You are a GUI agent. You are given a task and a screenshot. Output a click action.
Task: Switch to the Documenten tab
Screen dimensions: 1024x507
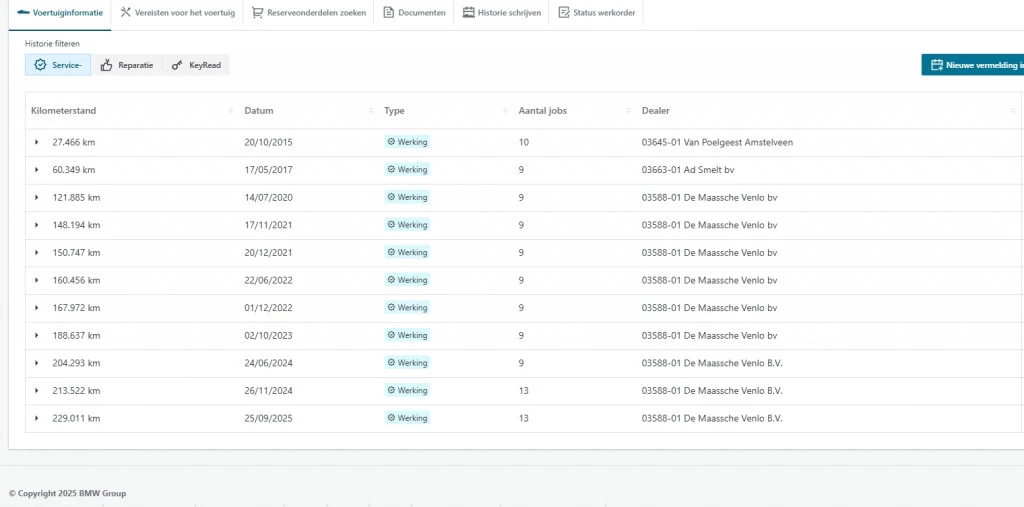click(x=414, y=13)
